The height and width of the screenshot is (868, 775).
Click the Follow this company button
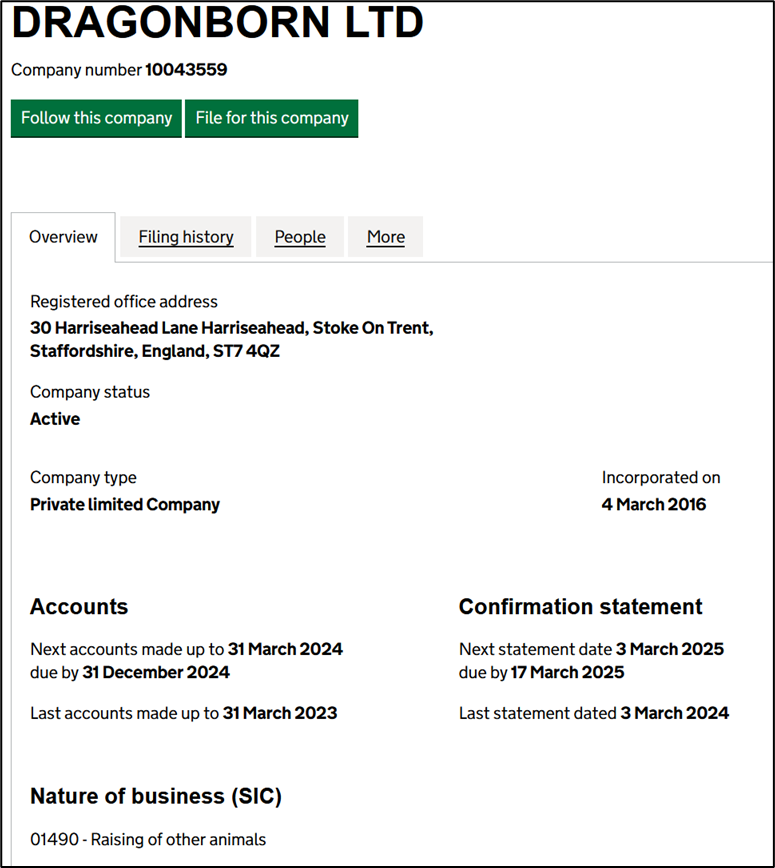(x=96, y=118)
